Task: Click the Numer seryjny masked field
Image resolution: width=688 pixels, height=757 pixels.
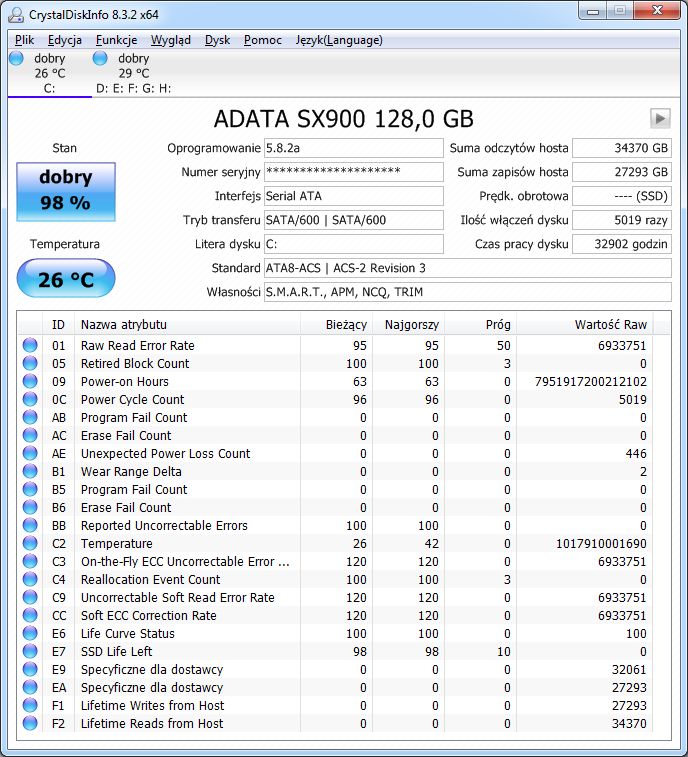Action: [353, 172]
